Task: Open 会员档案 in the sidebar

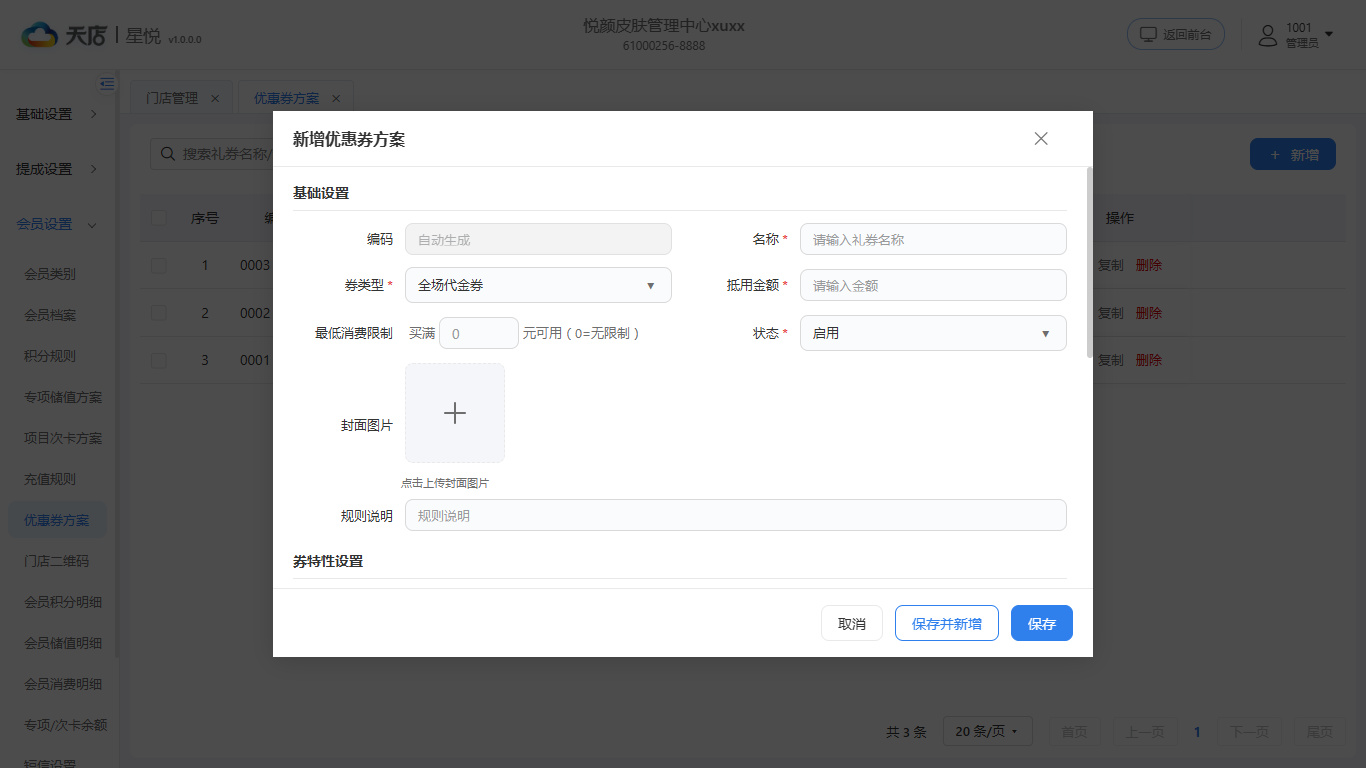Action: 50,315
